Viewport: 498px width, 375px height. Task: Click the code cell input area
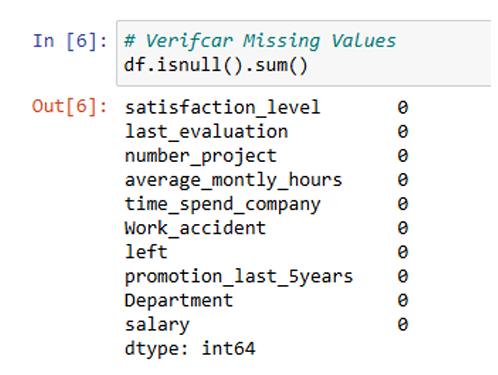tap(304, 53)
